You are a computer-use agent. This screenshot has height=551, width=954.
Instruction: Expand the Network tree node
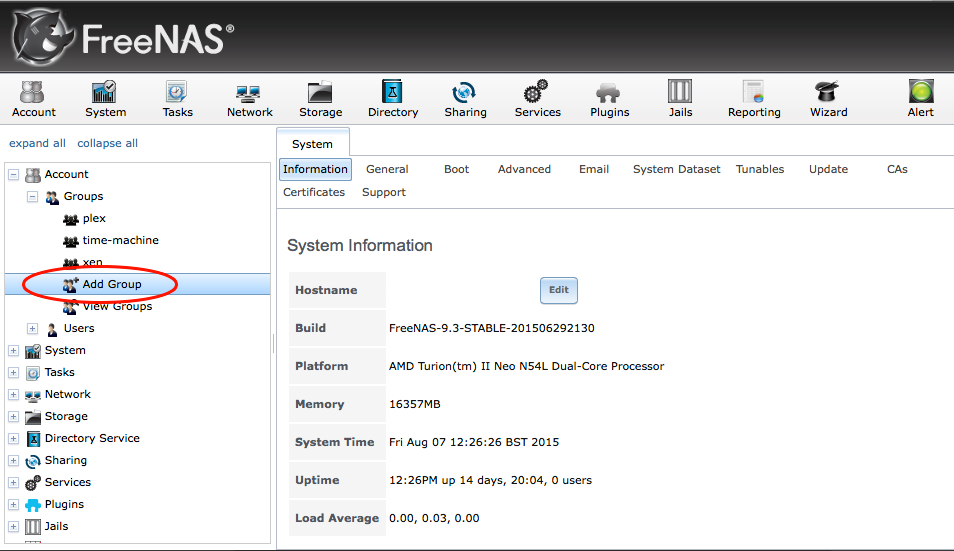[13, 394]
